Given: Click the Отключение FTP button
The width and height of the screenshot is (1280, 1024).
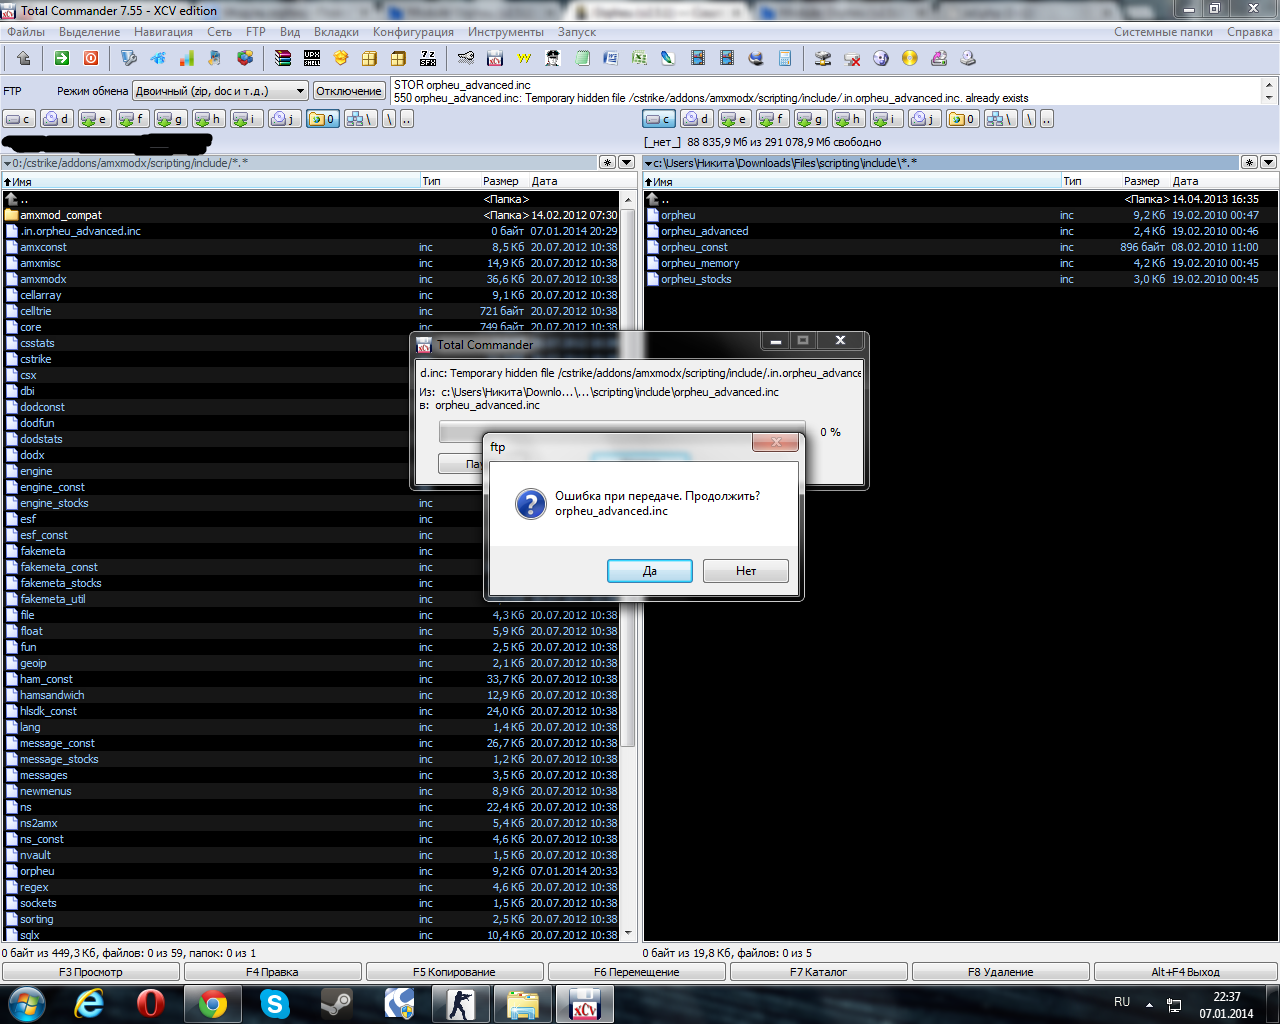Looking at the screenshot, I should pos(349,91).
